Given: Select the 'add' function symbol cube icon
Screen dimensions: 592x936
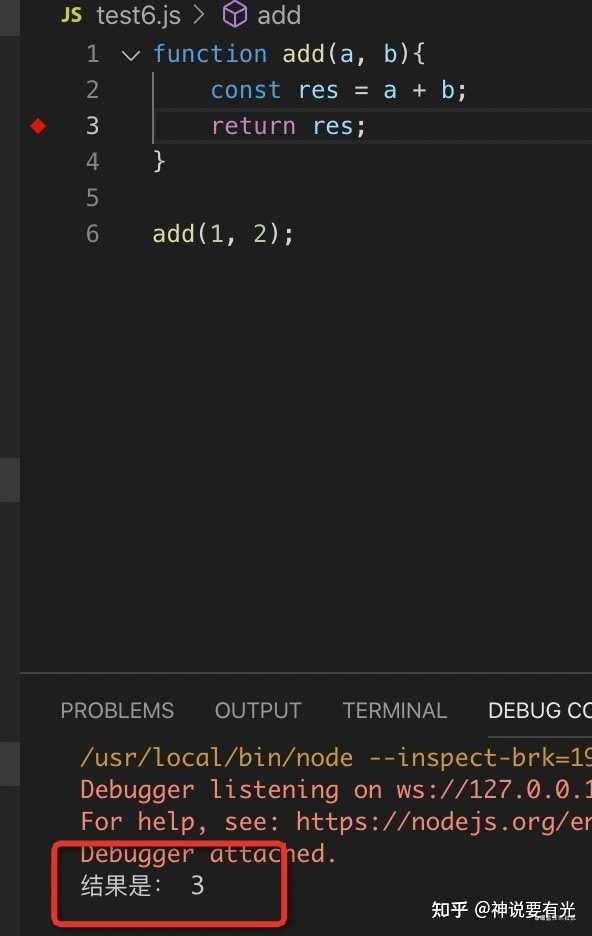Looking at the screenshot, I should coord(235,15).
